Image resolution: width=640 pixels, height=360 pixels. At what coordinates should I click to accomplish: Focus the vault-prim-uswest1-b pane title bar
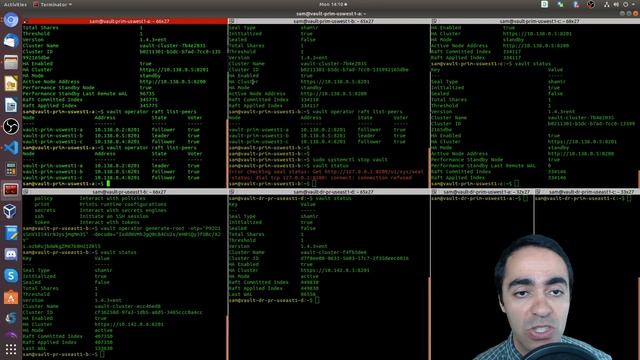pyautogui.click(x=329, y=21)
